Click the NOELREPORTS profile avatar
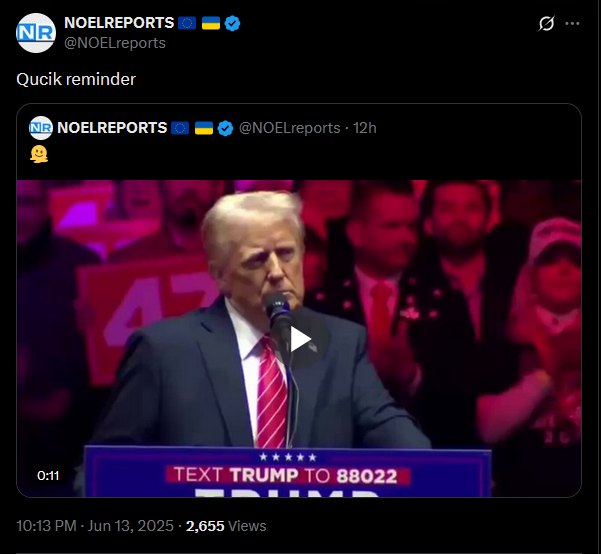601x554 pixels. pyautogui.click(x=36, y=33)
